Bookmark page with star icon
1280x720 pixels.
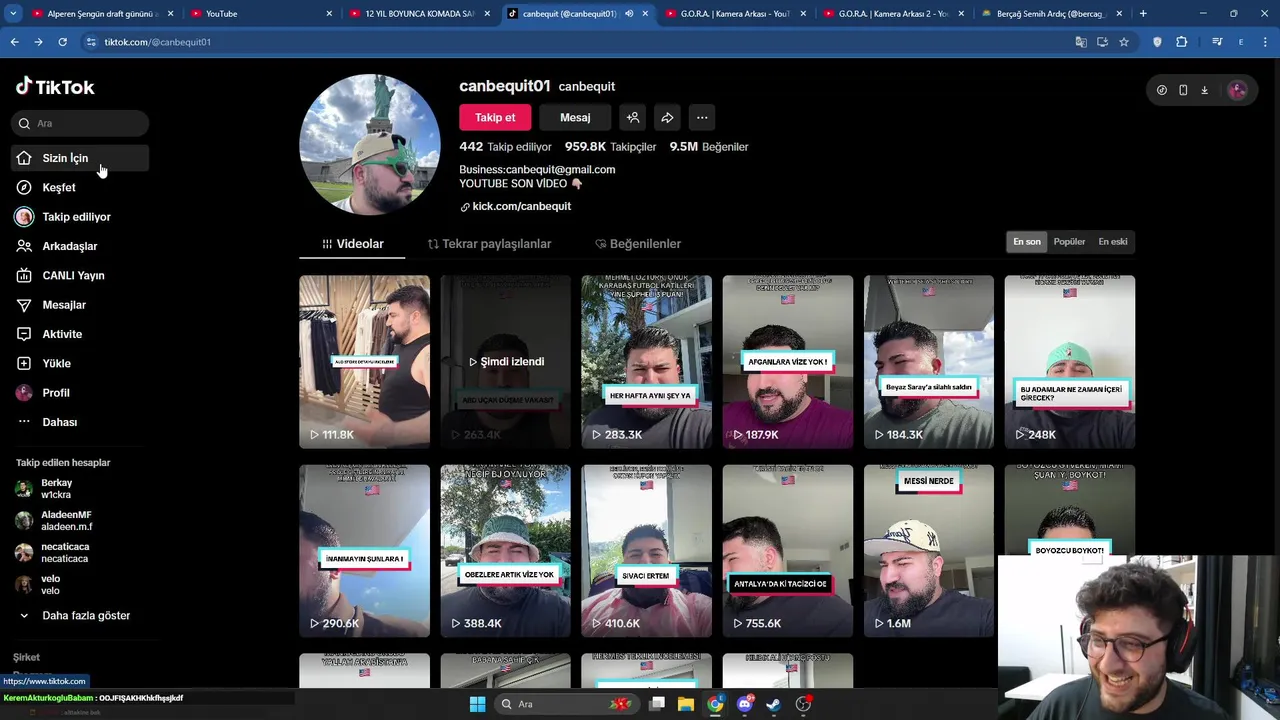pos(1124,42)
